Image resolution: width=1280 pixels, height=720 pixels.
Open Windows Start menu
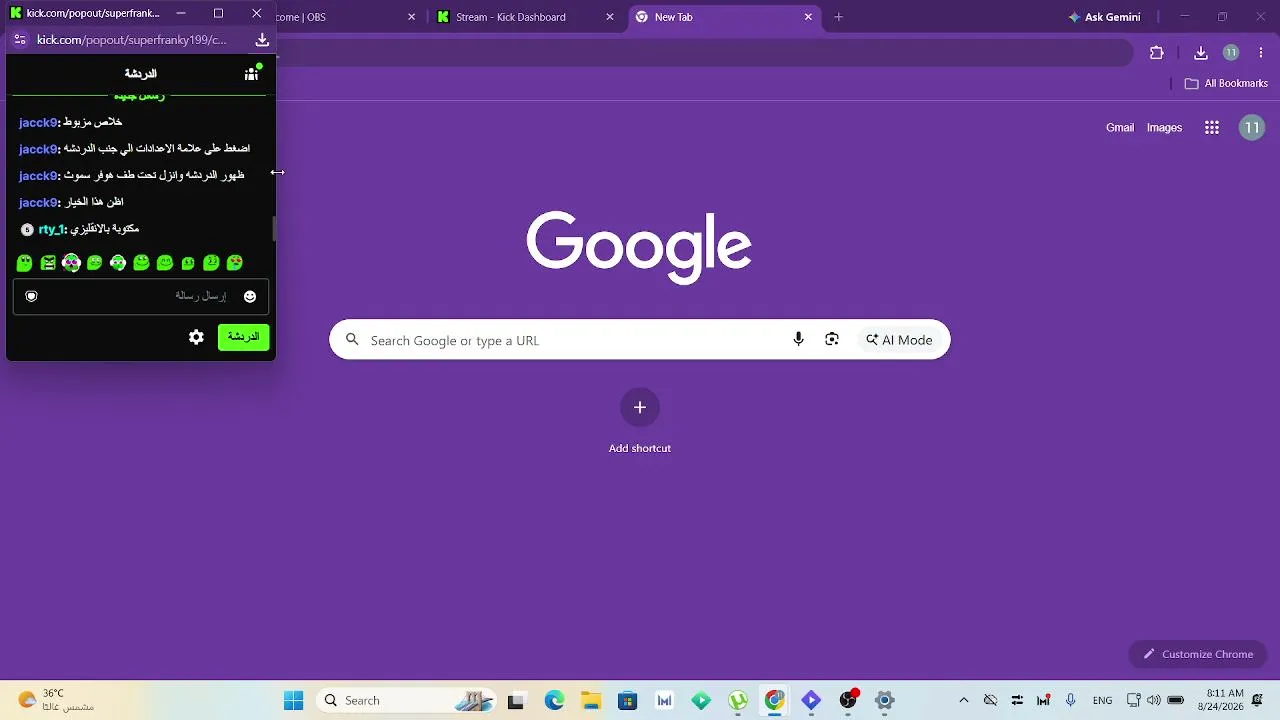tap(293, 700)
